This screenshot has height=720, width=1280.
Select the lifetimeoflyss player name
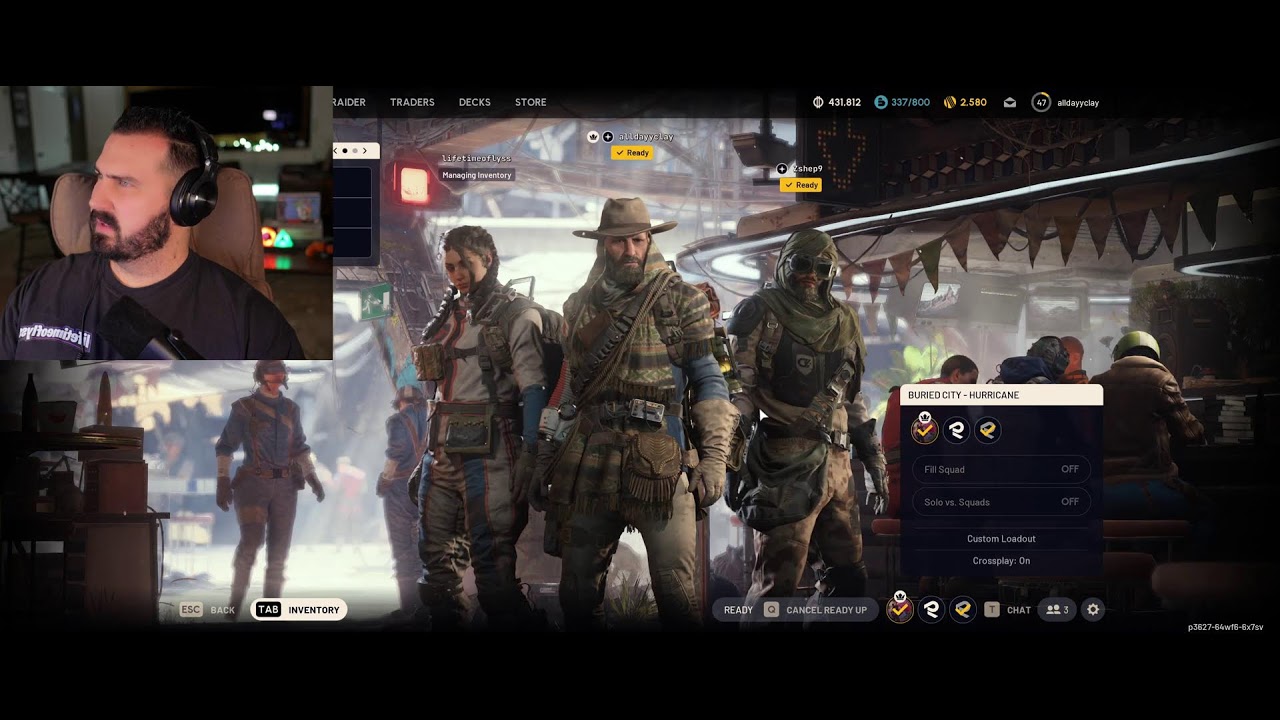pyautogui.click(x=476, y=158)
